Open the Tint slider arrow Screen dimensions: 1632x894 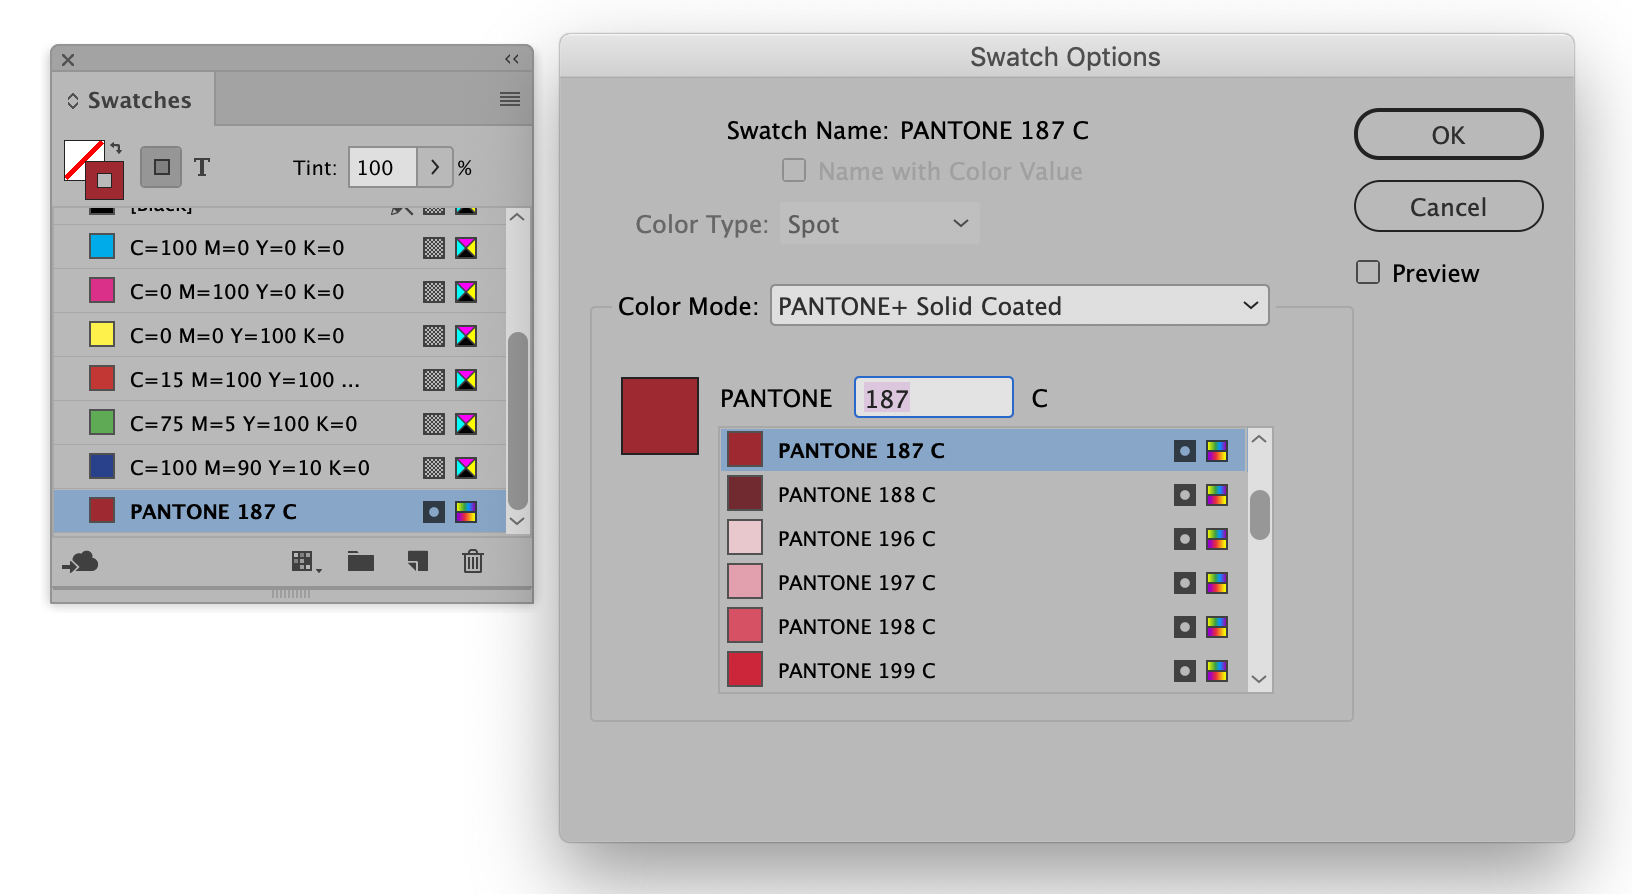tap(435, 167)
